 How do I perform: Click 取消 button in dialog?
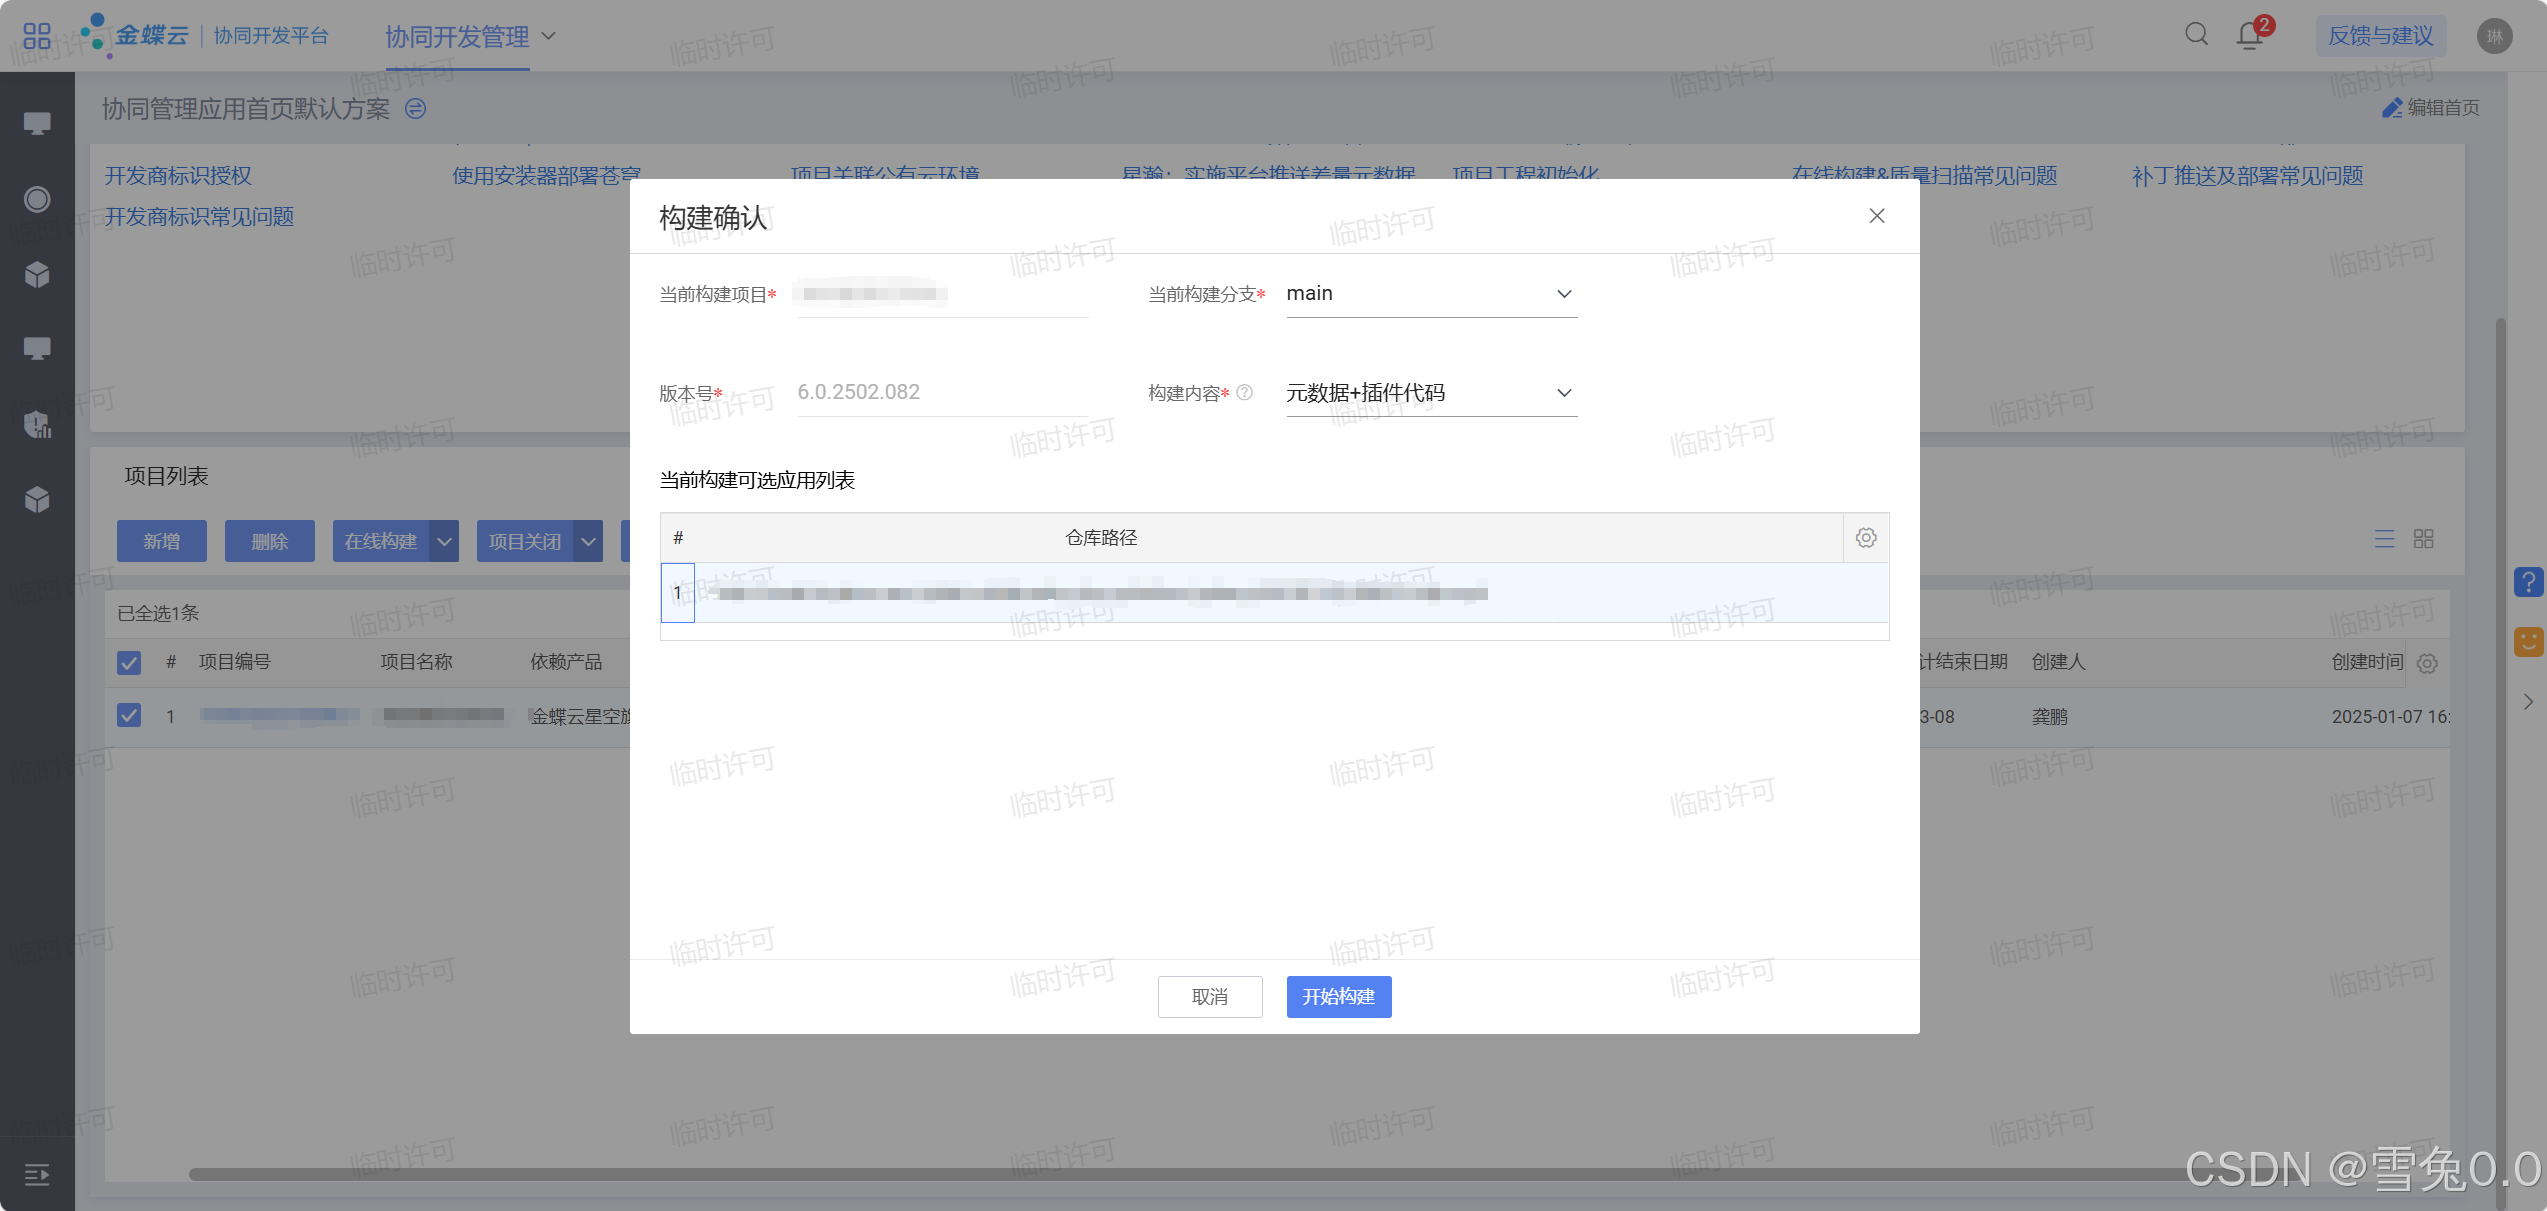(x=1210, y=997)
